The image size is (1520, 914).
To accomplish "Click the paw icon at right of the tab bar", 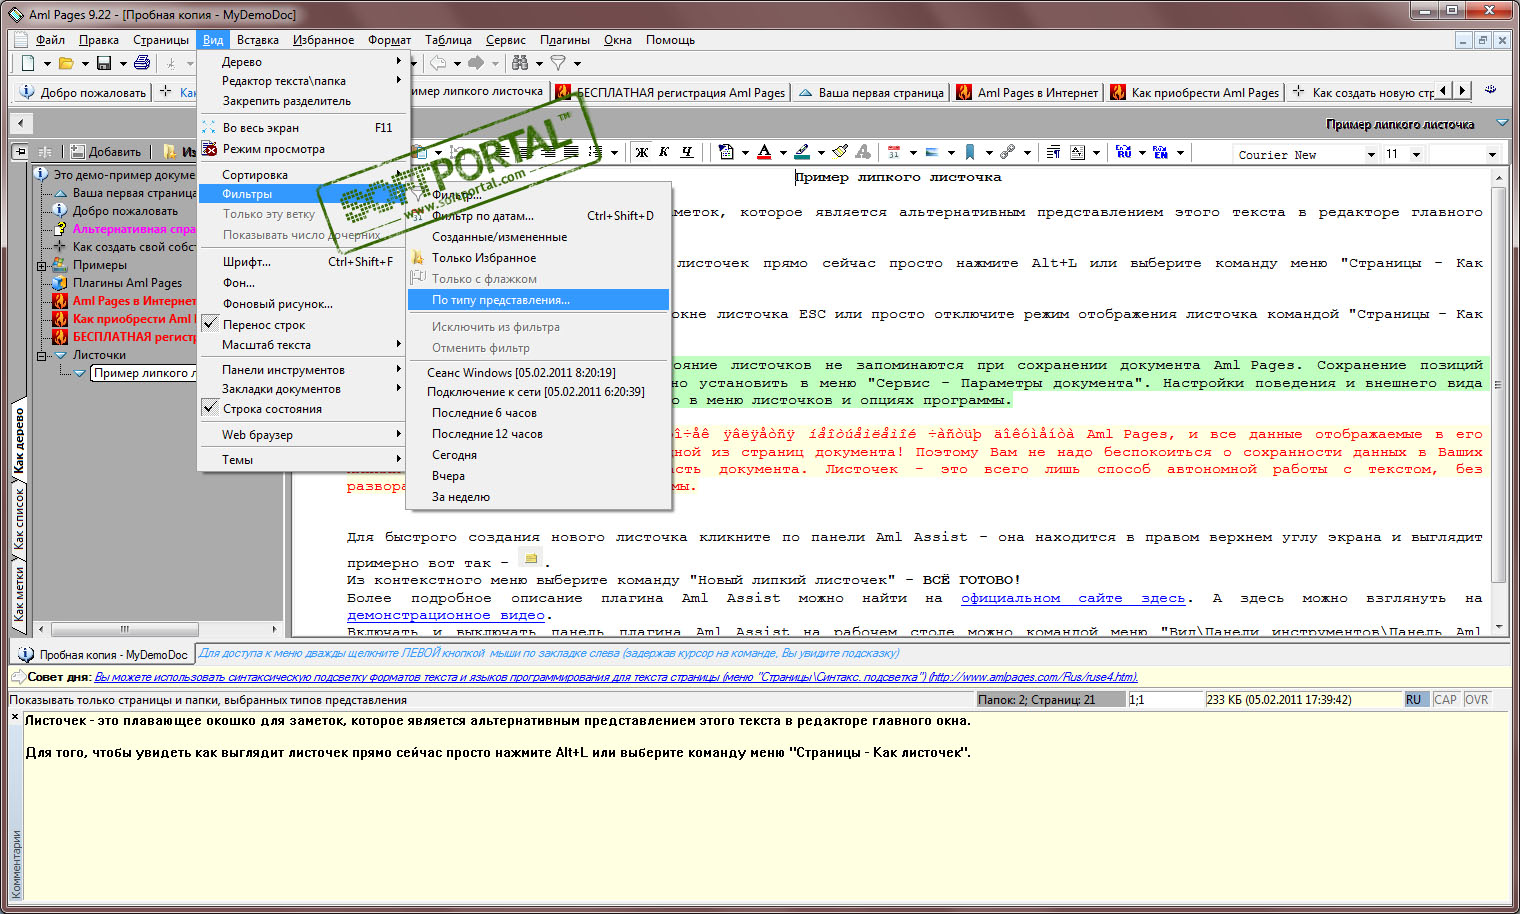I will (x=1490, y=90).
